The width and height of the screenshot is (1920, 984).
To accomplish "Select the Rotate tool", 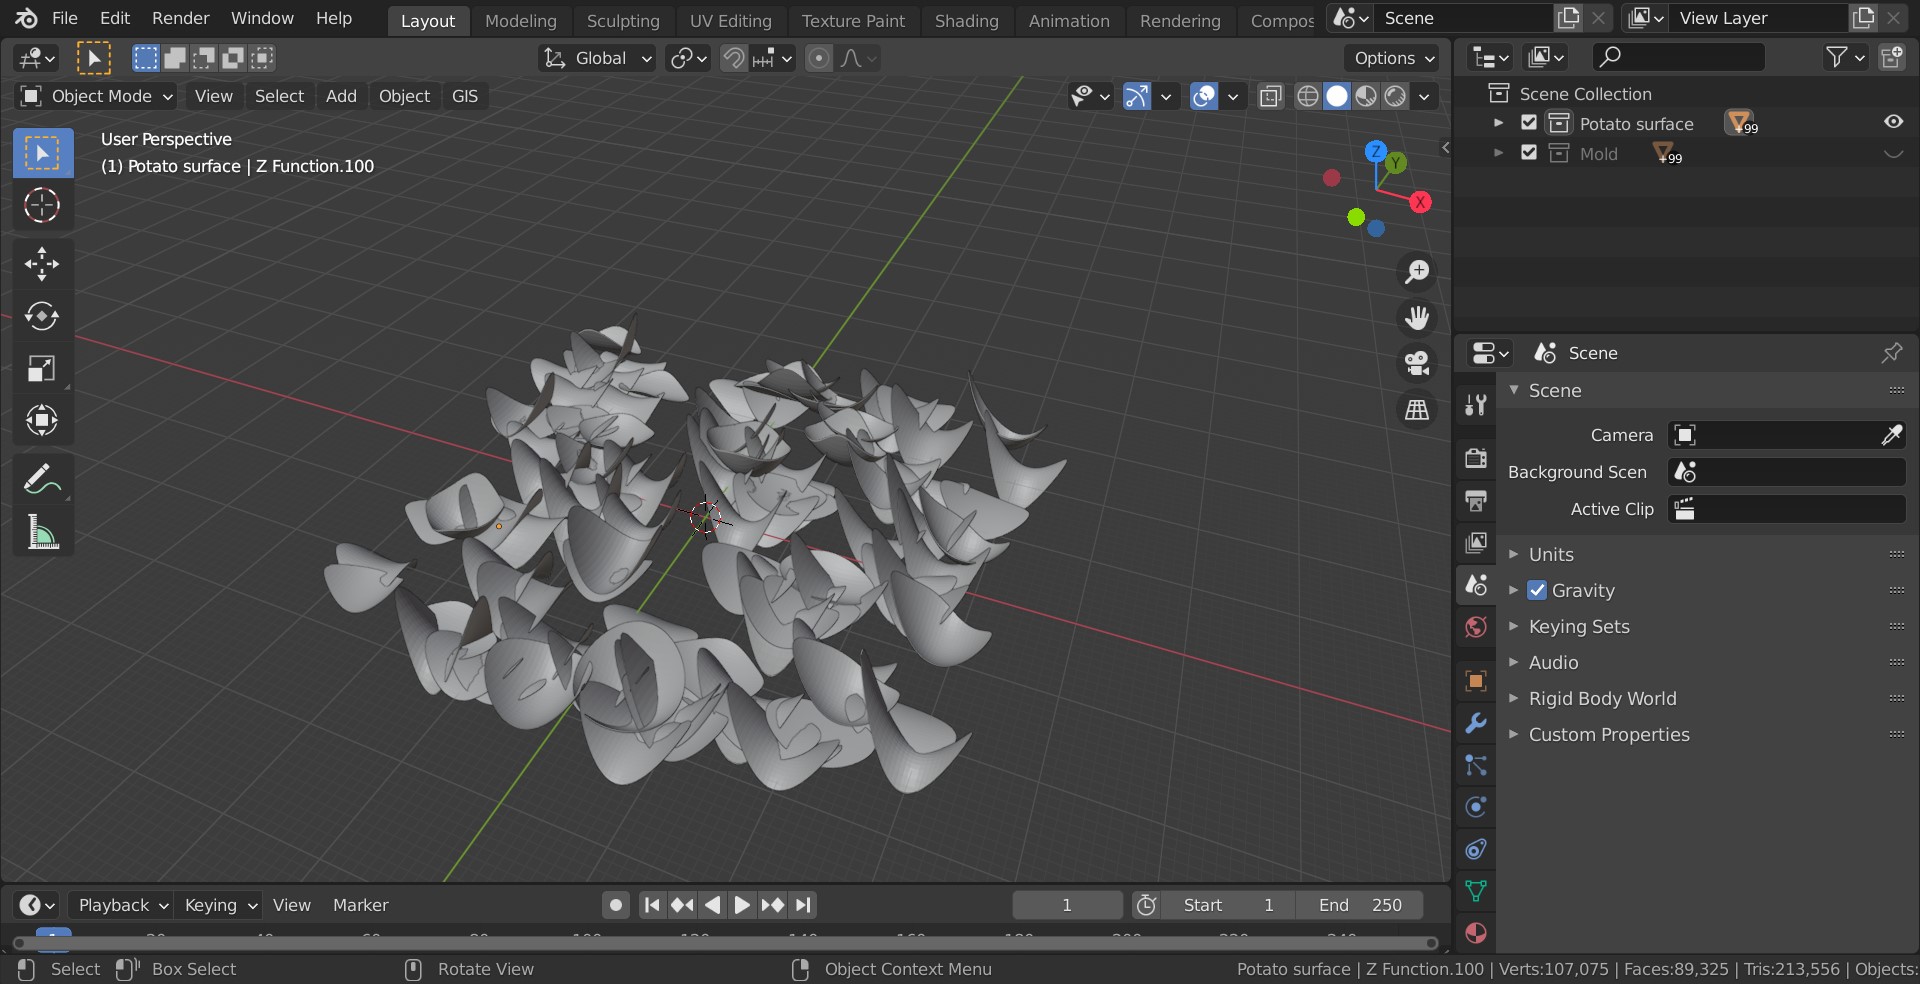I will (41, 316).
